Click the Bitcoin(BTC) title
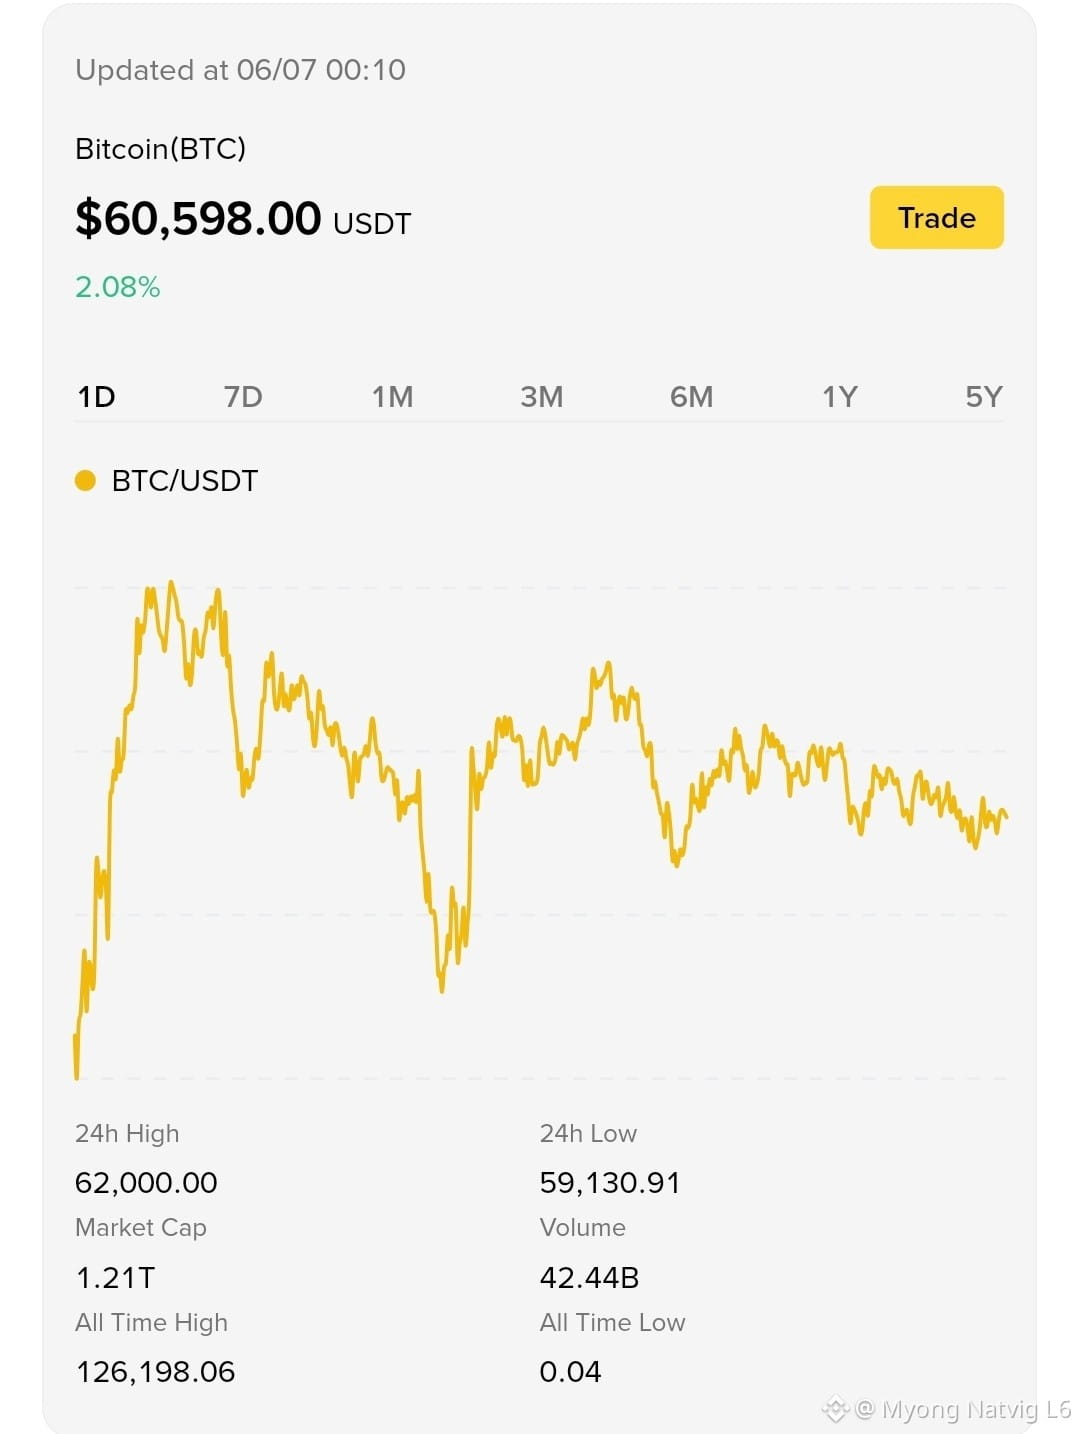 tap(161, 149)
